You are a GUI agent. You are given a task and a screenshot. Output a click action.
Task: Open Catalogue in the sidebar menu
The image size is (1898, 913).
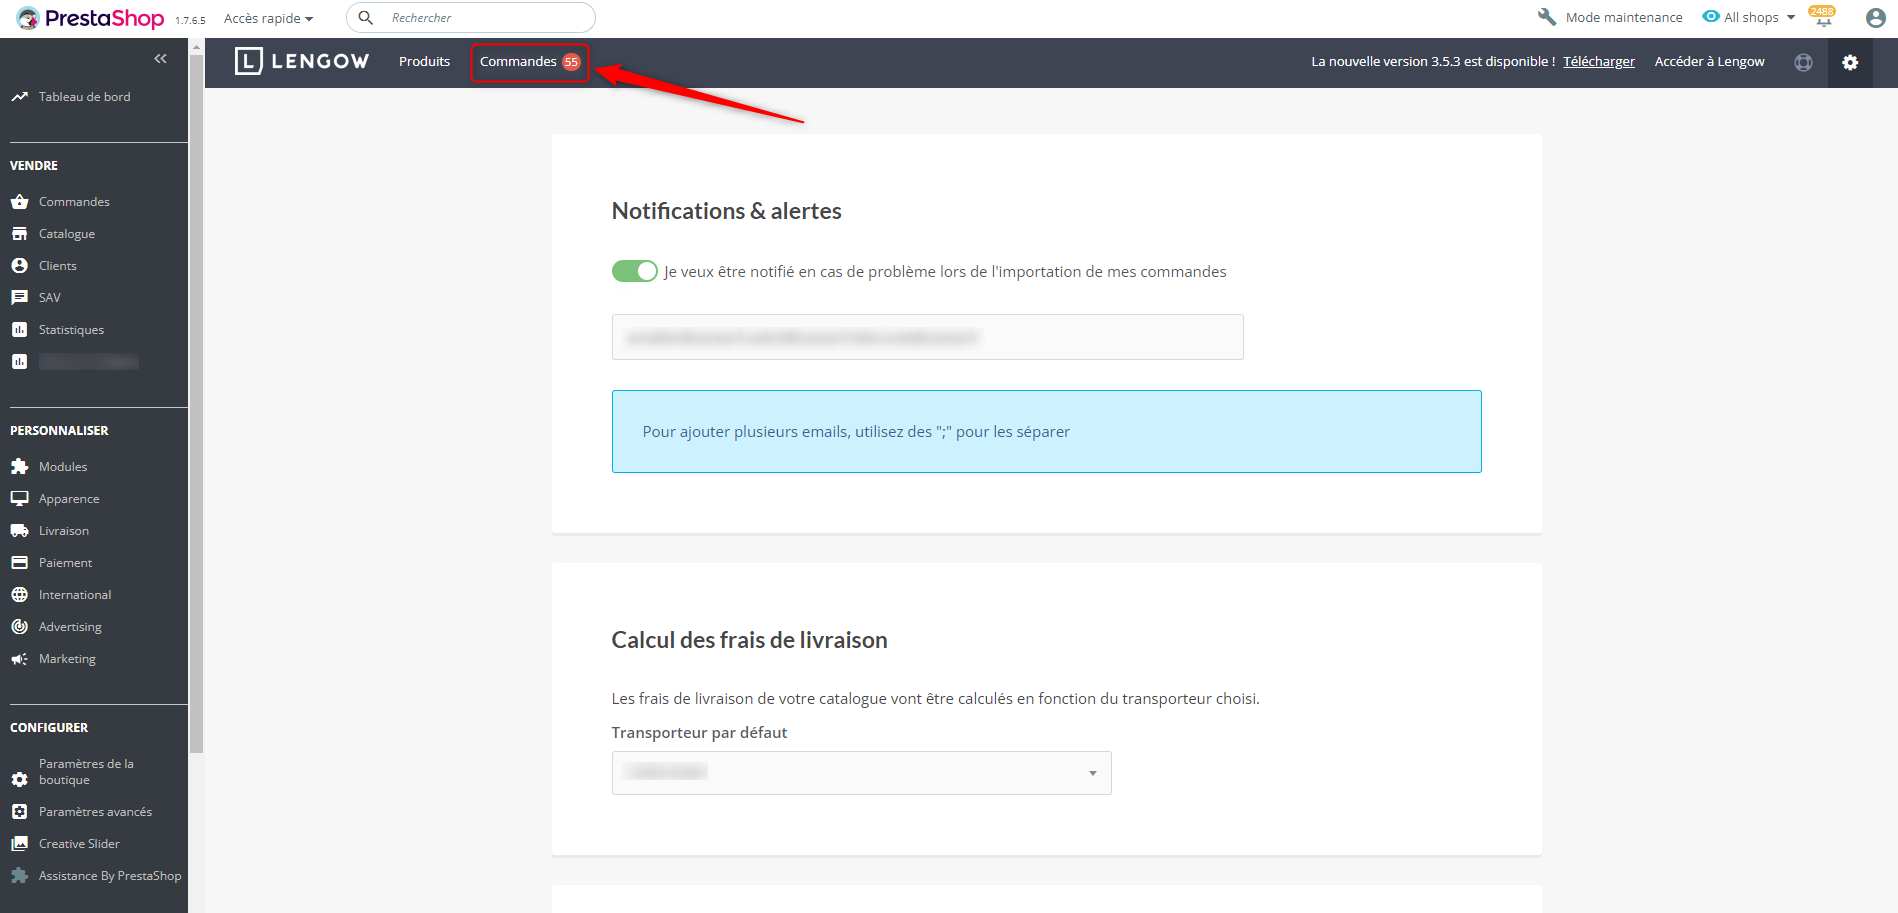67,234
